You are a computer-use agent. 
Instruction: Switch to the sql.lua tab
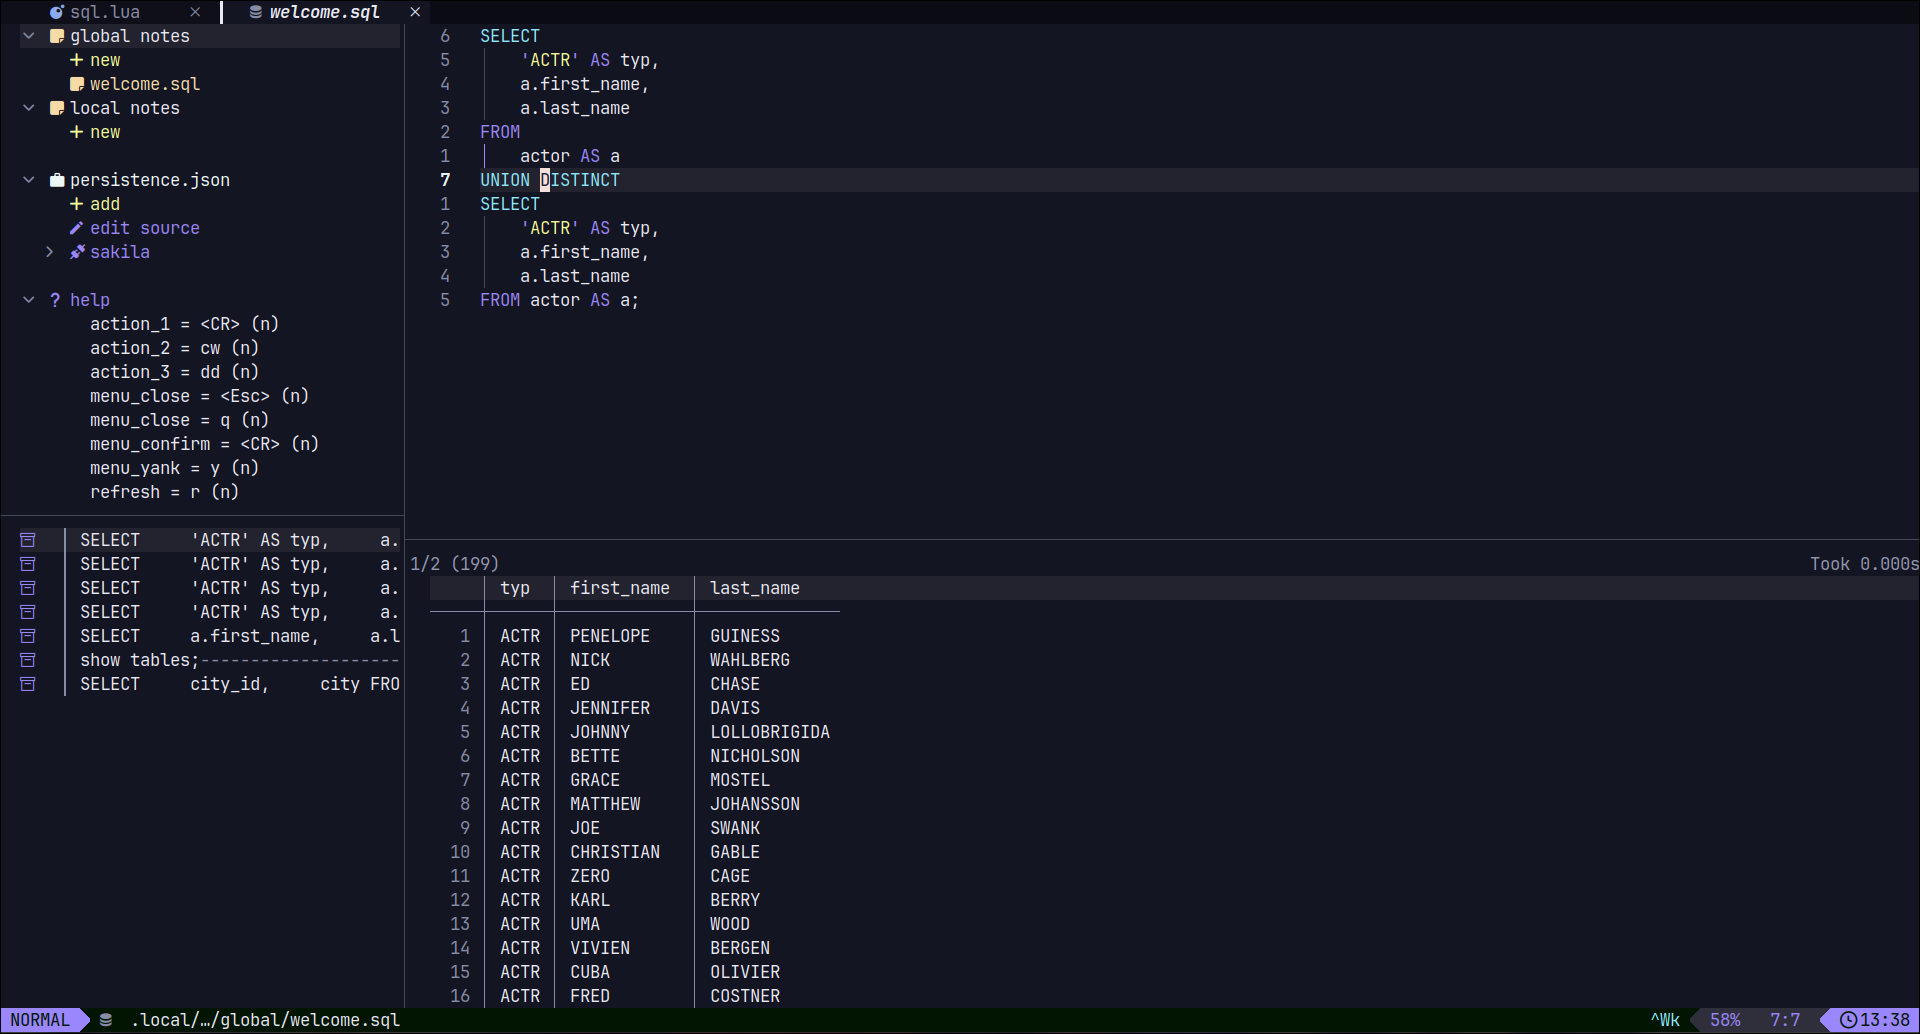click(x=105, y=12)
